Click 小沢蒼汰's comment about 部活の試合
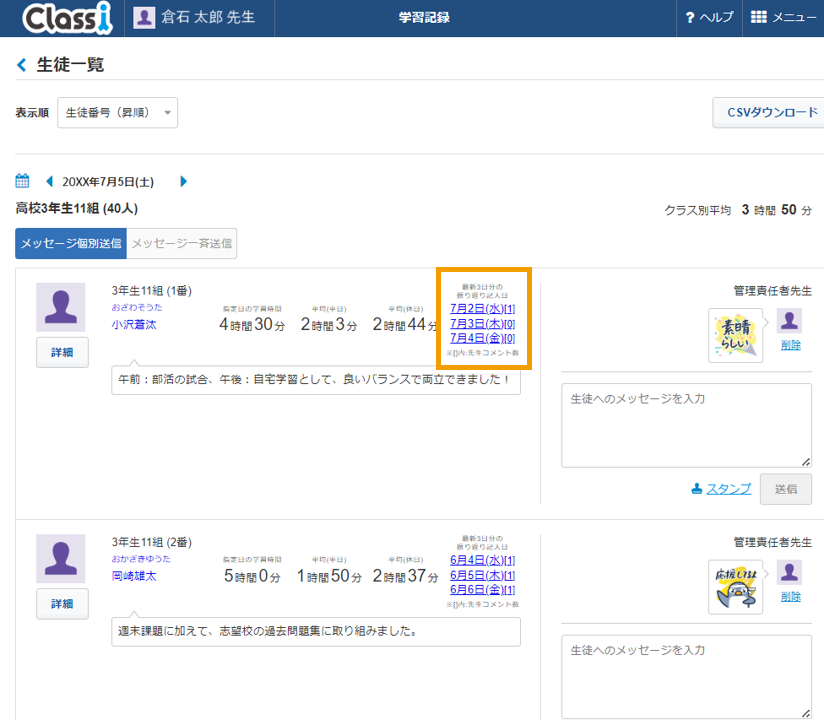Image resolution: width=824 pixels, height=720 pixels. pyautogui.click(x=316, y=379)
